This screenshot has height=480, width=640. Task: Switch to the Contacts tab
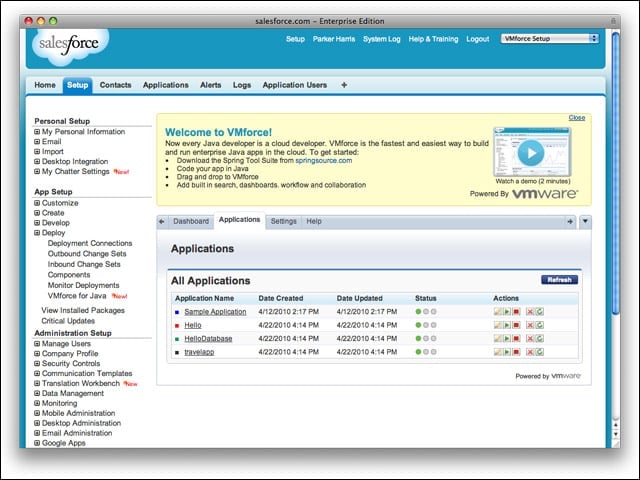[116, 85]
